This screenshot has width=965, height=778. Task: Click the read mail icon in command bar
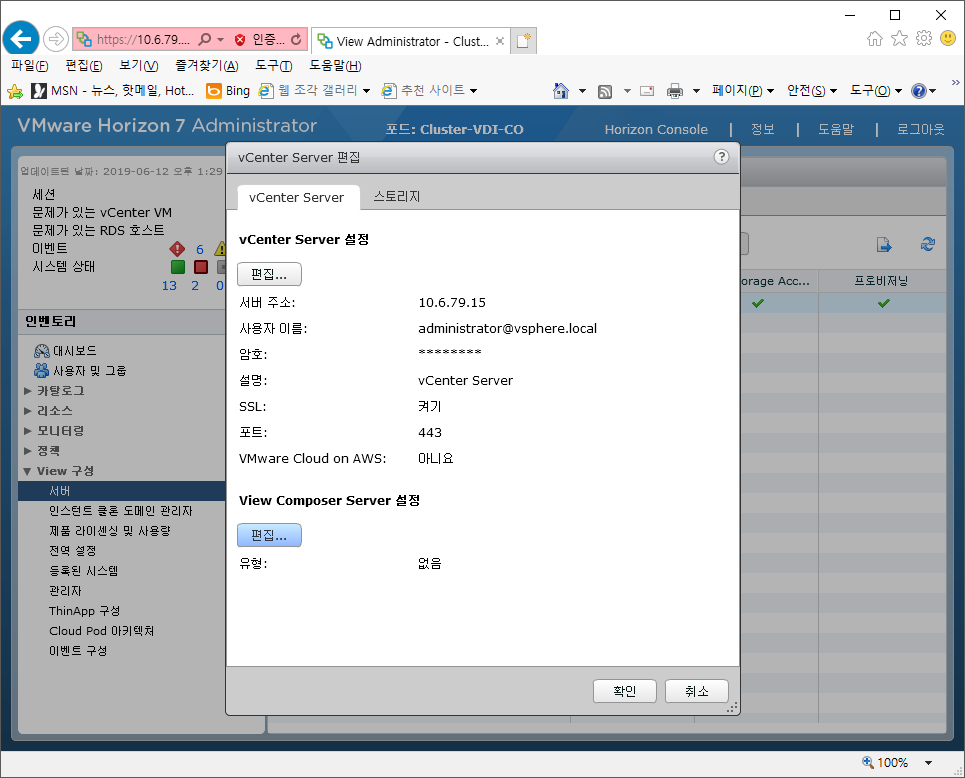[647, 91]
